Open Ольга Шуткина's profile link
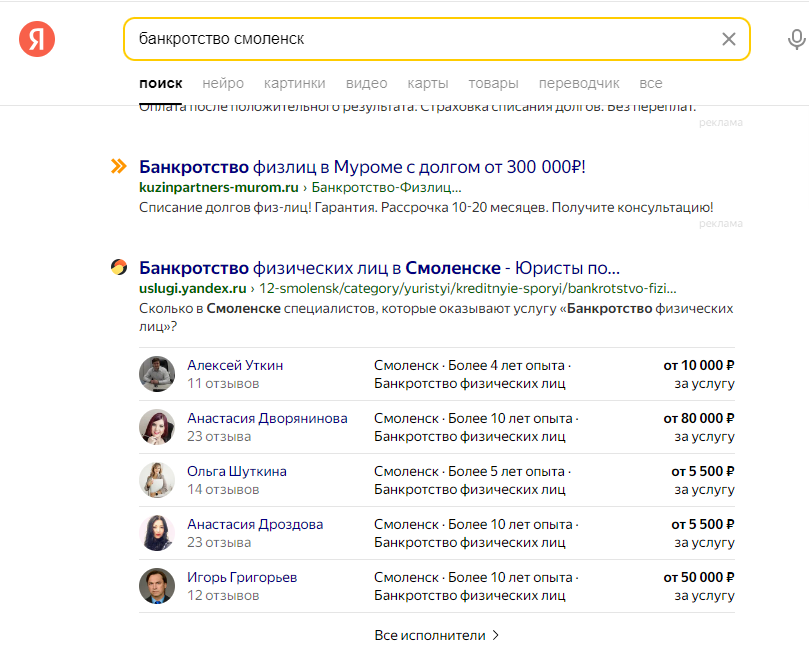 click(x=237, y=472)
